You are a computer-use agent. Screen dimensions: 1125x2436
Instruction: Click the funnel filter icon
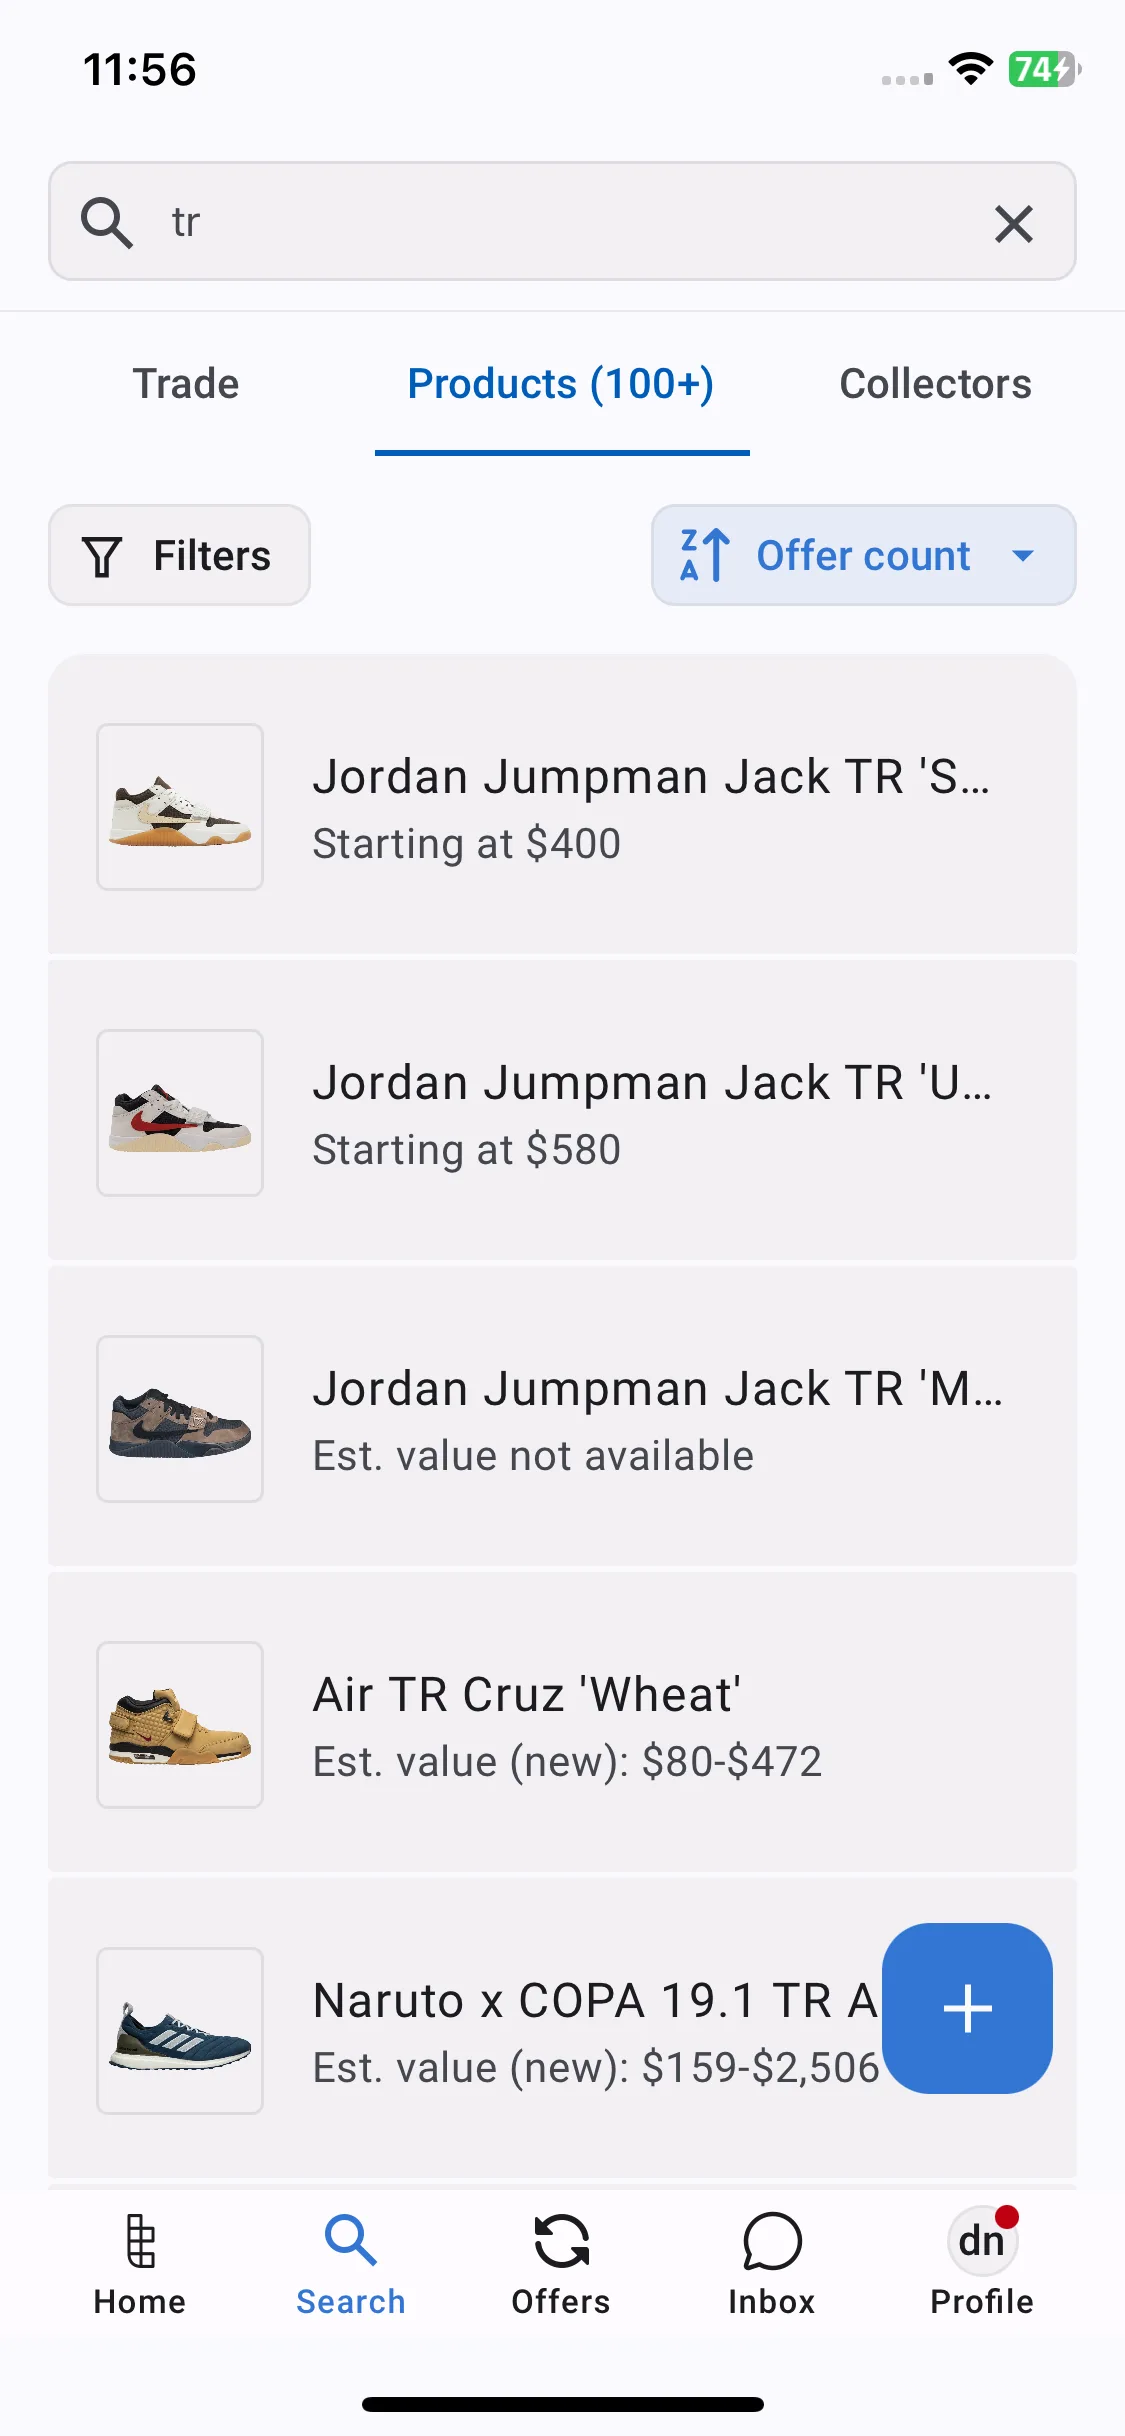point(102,556)
